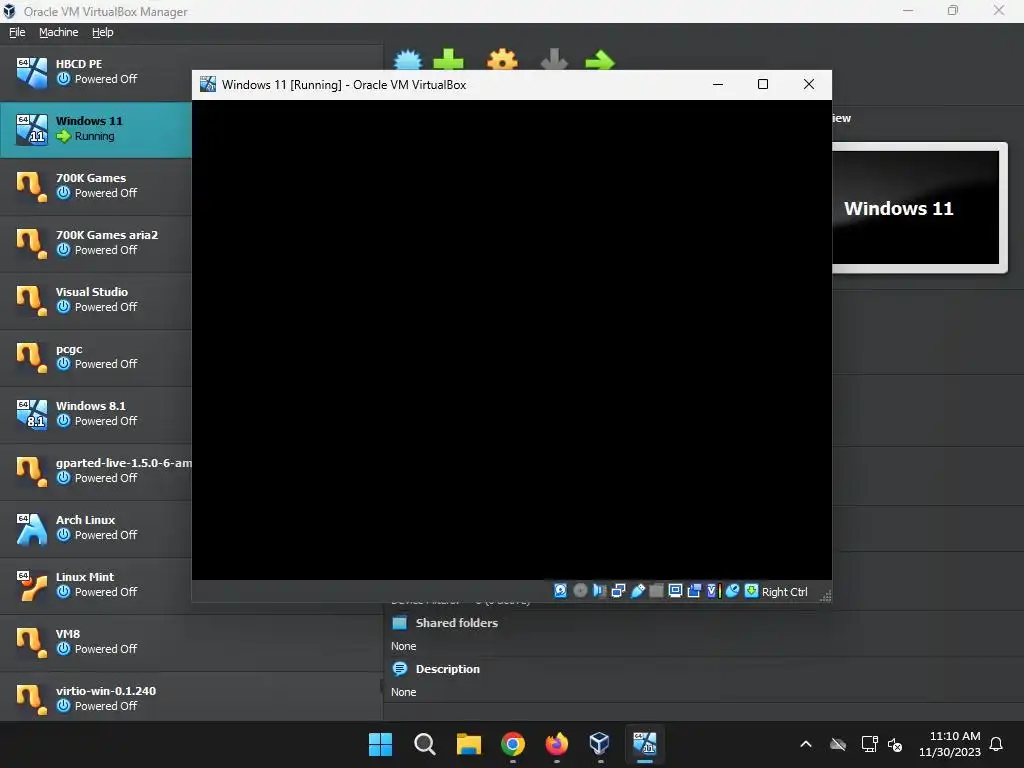The image size is (1024, 768).
Task: Click inside the black VM display area
Action: point(511,340)
